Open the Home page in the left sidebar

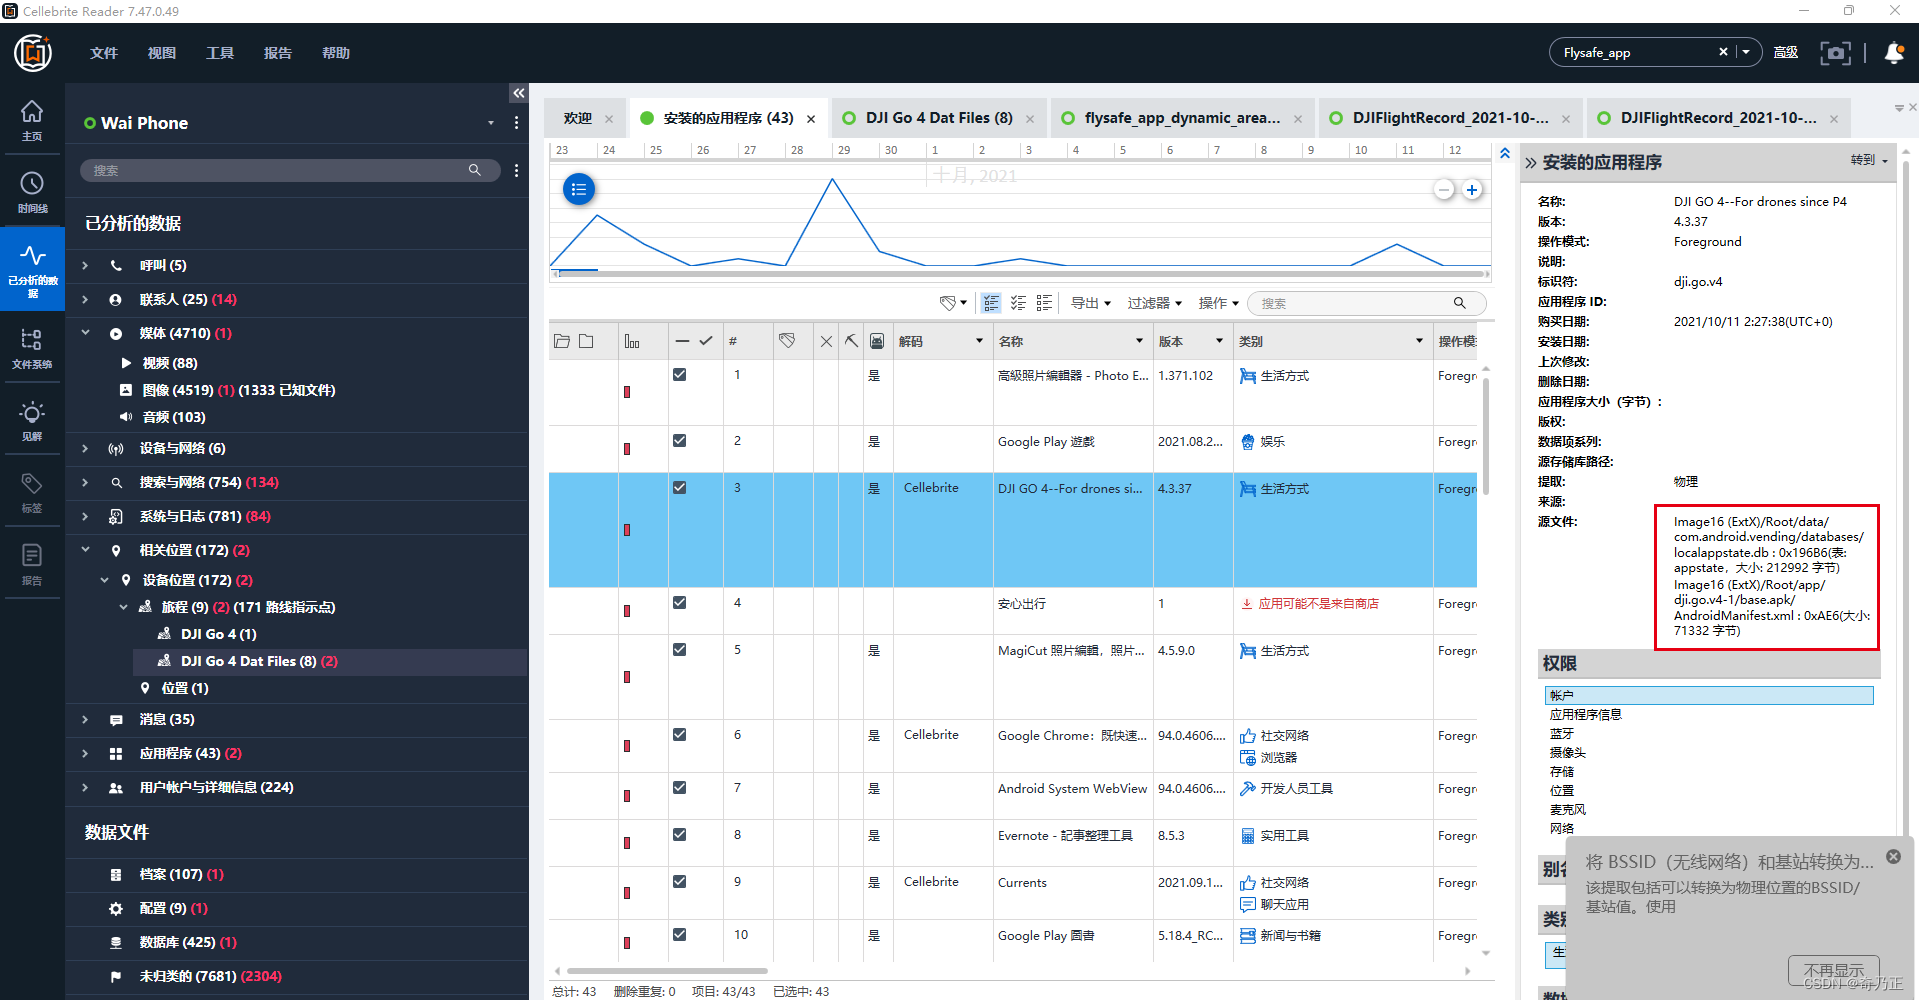[32, 119]
